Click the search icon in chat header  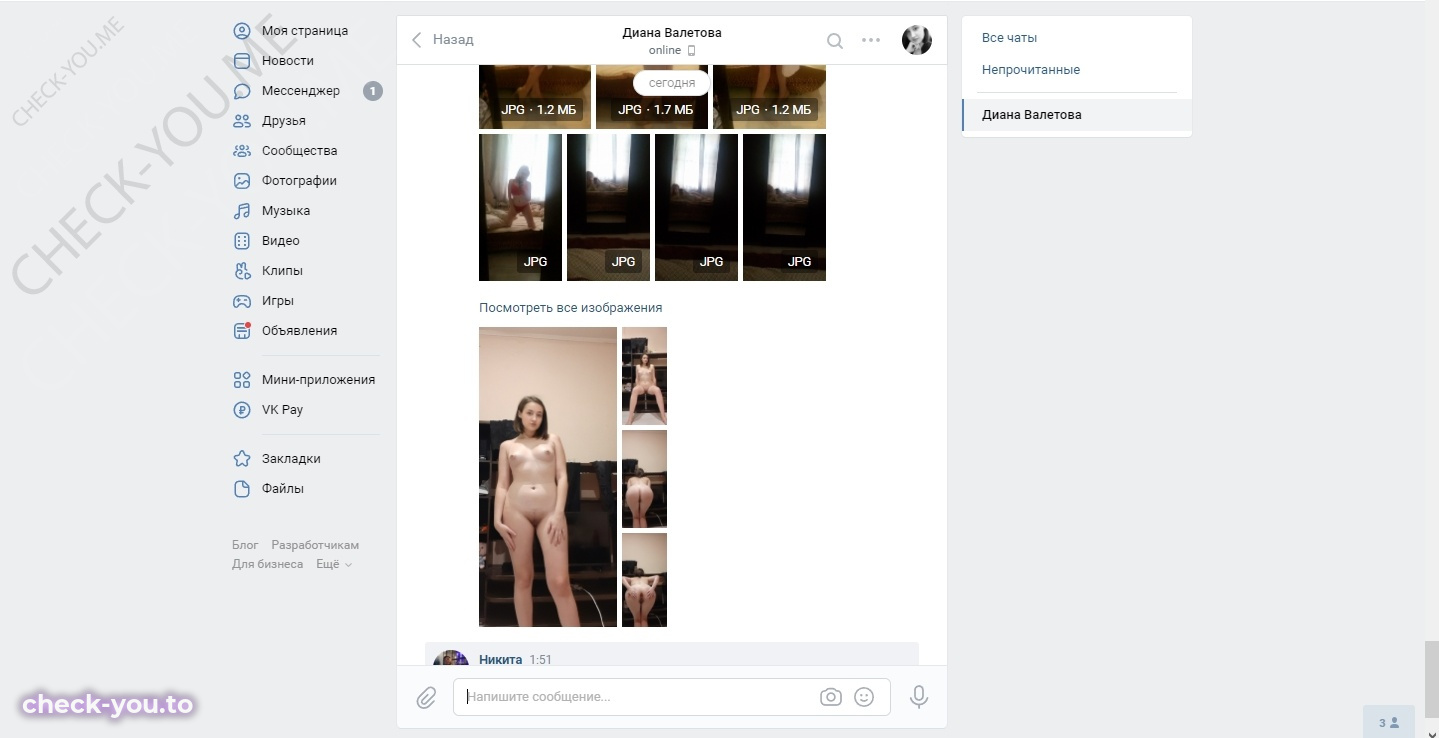[835, 40]
